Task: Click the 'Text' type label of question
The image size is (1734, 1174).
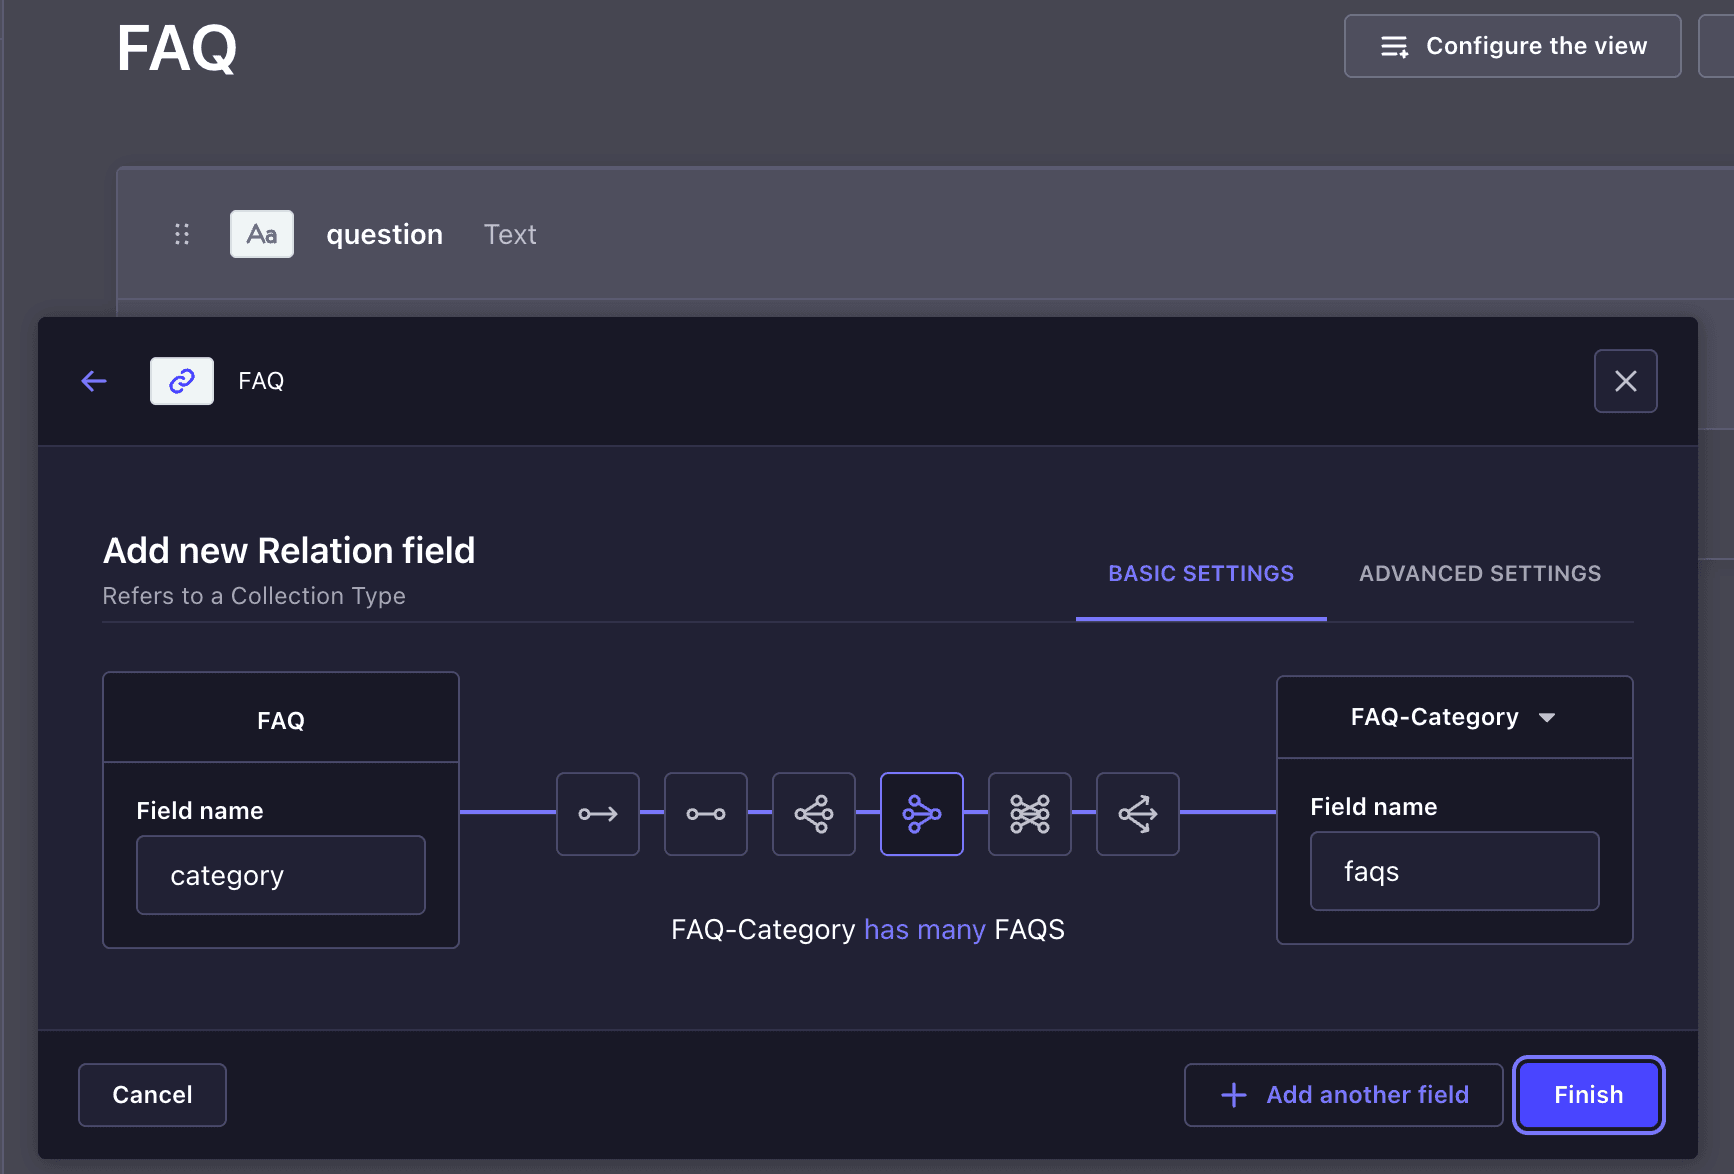Action: pos(510,234)
